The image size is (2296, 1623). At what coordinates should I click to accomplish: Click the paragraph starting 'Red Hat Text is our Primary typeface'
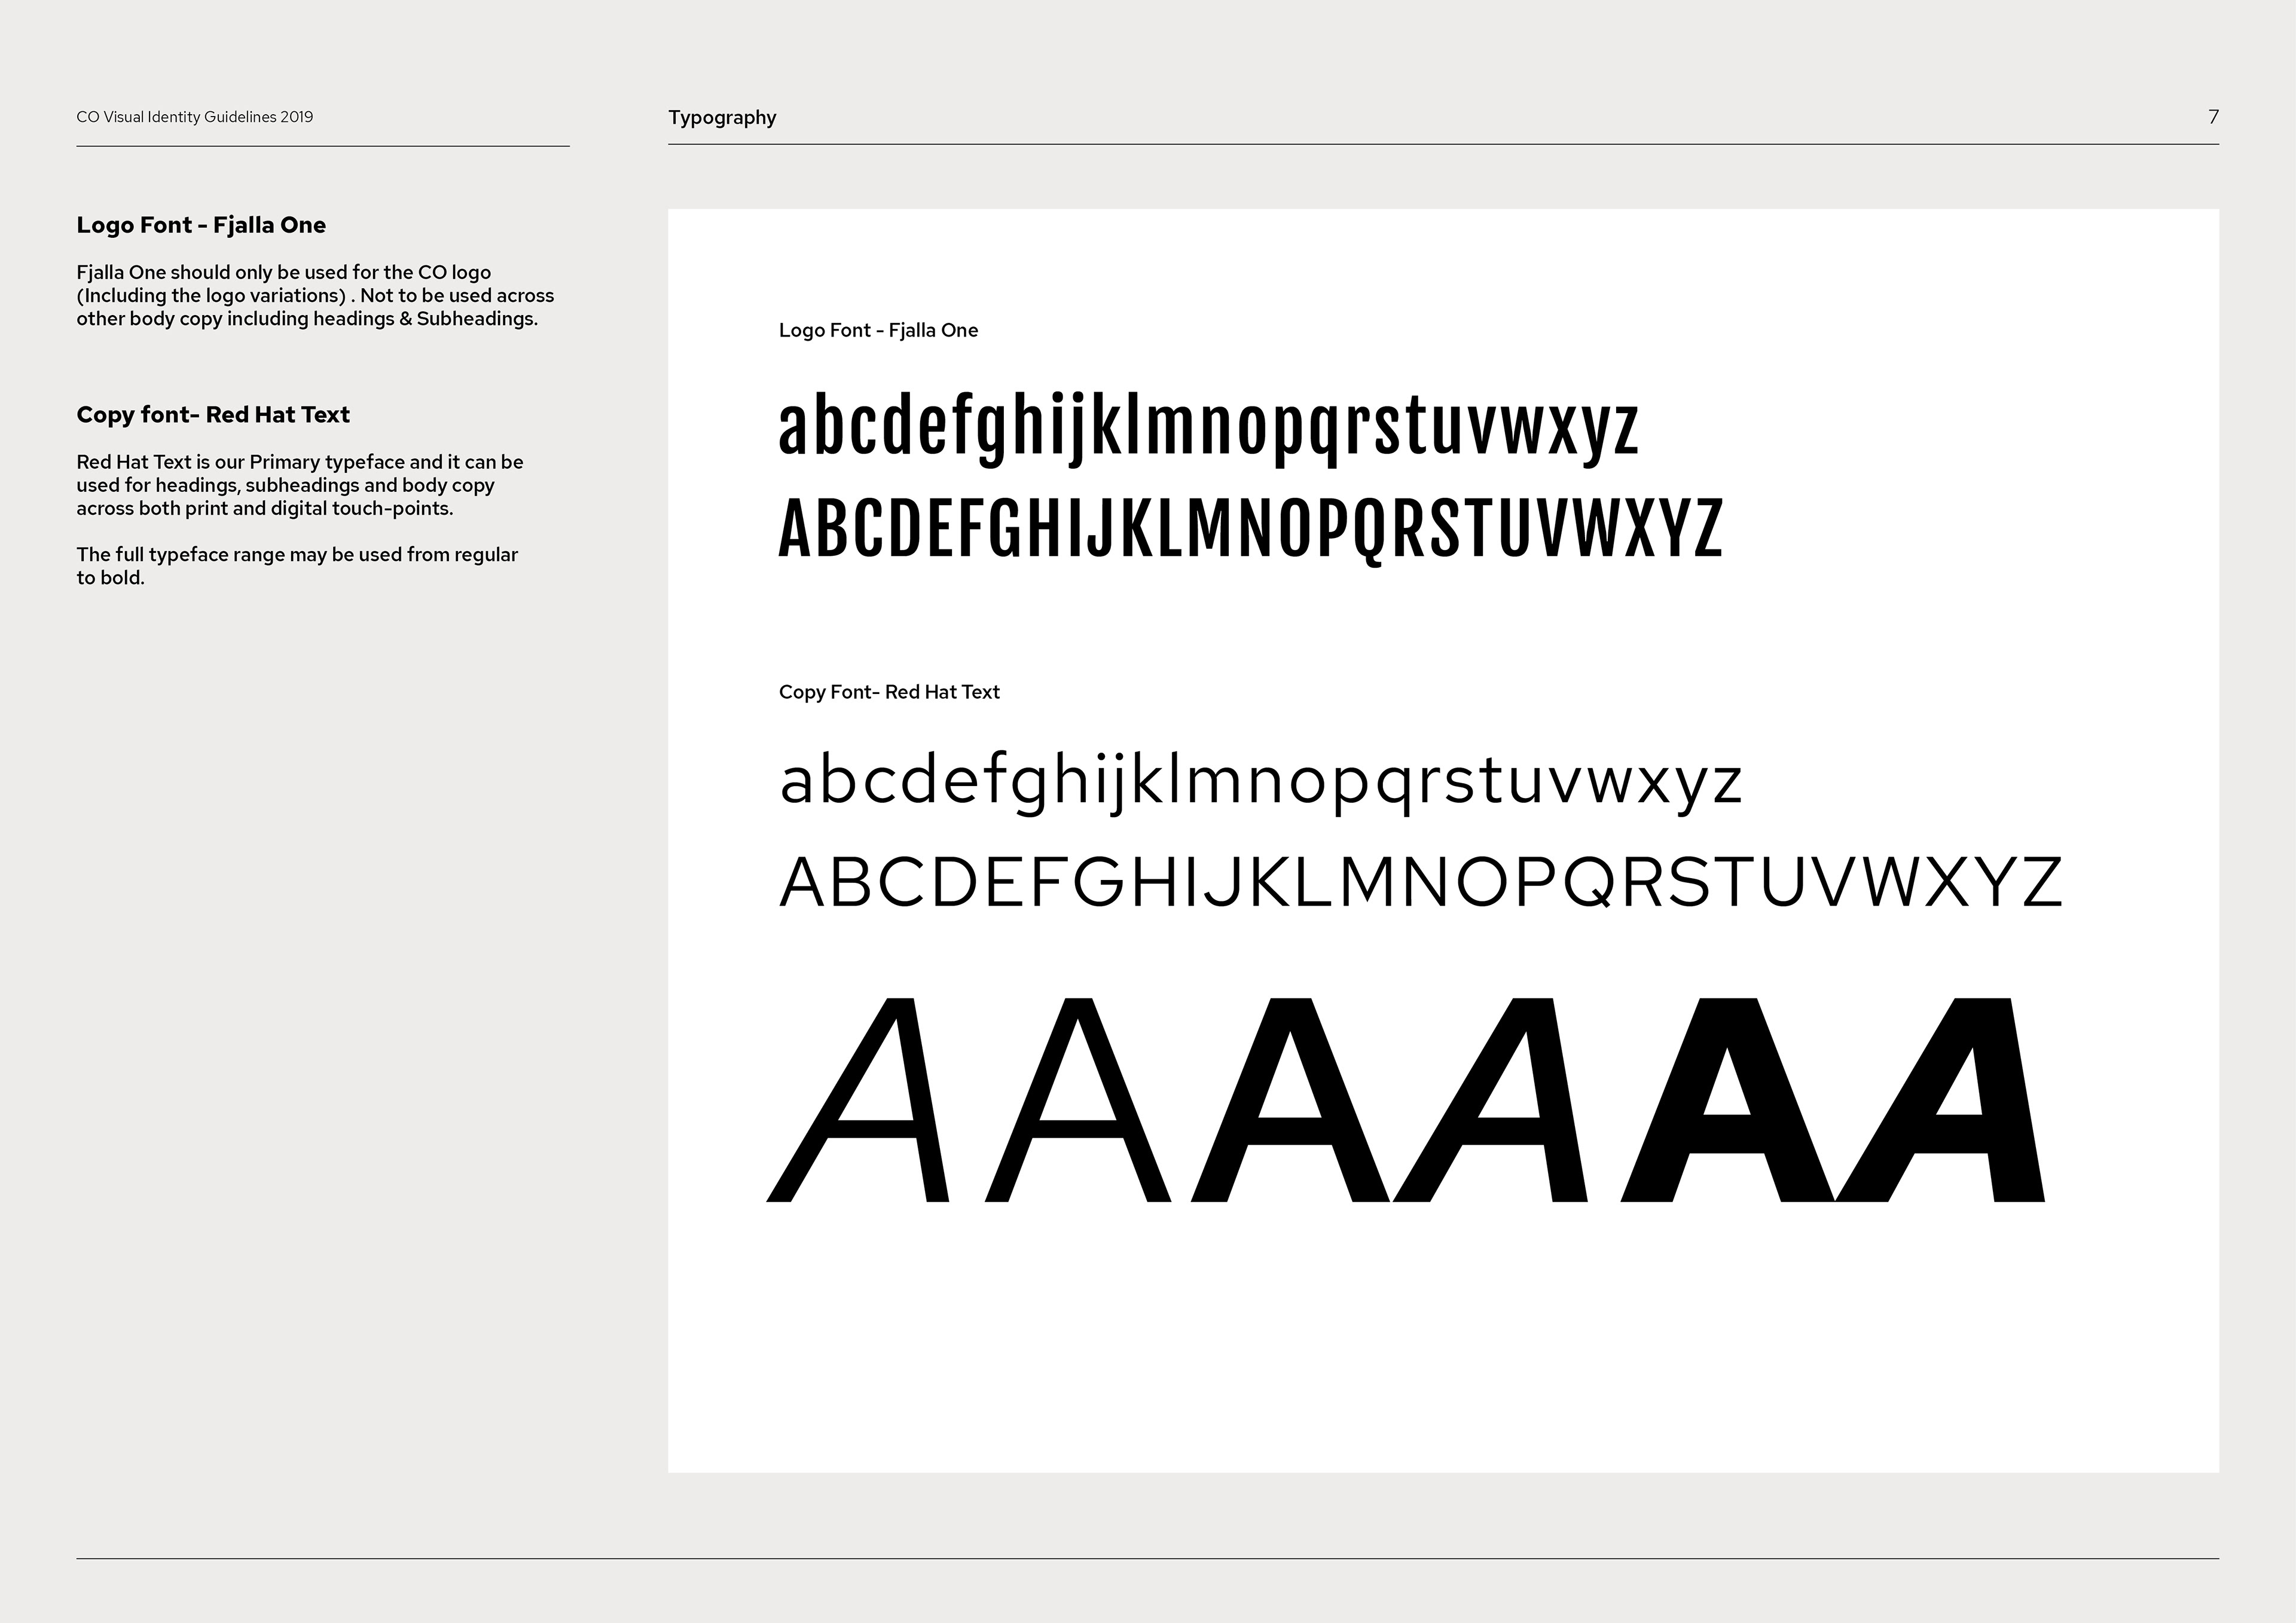(300, 485)
